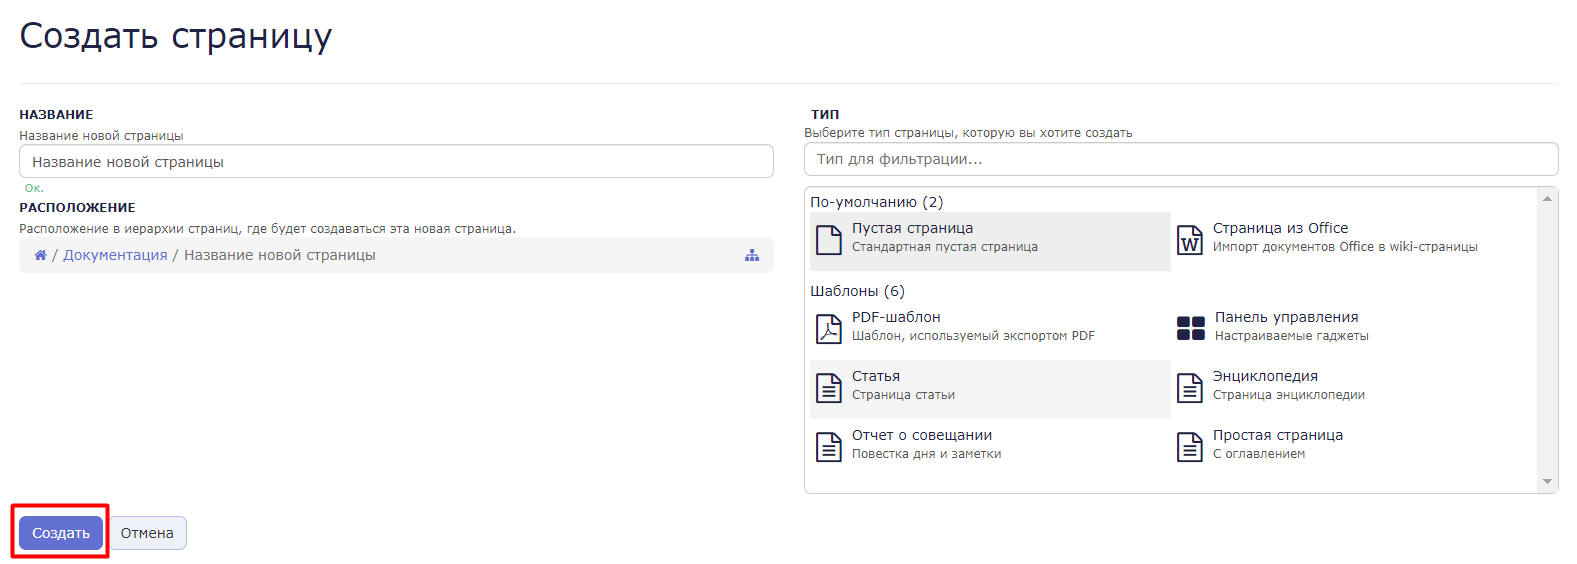Choose the Простая страница title
1577x564 pixels.
[x=1278, y=435]
